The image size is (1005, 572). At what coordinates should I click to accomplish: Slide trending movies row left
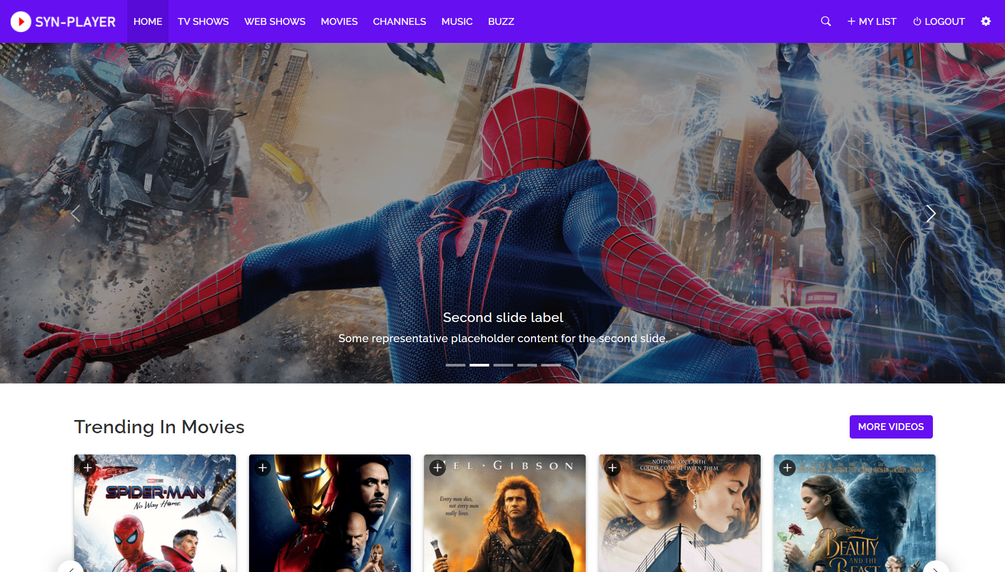tap(71, 567)
